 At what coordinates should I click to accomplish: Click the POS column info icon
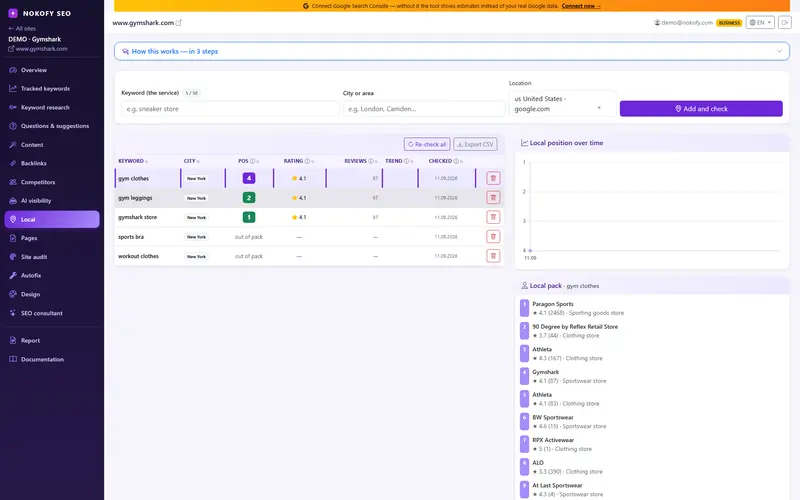(x=253, y=161)
